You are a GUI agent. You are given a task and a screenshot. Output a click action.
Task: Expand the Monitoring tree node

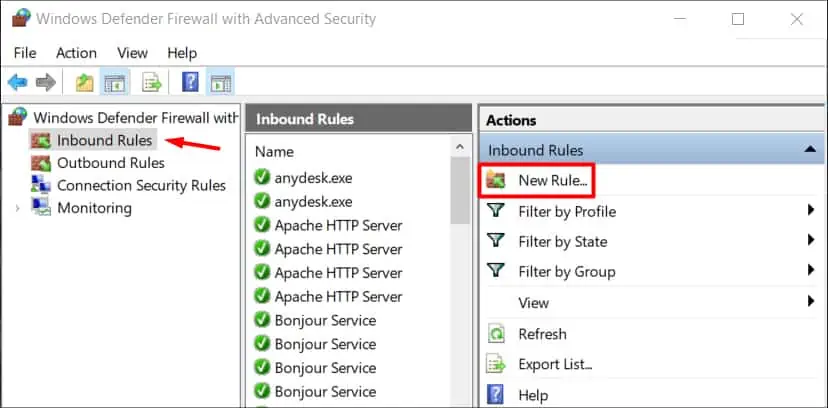point(17,208)
